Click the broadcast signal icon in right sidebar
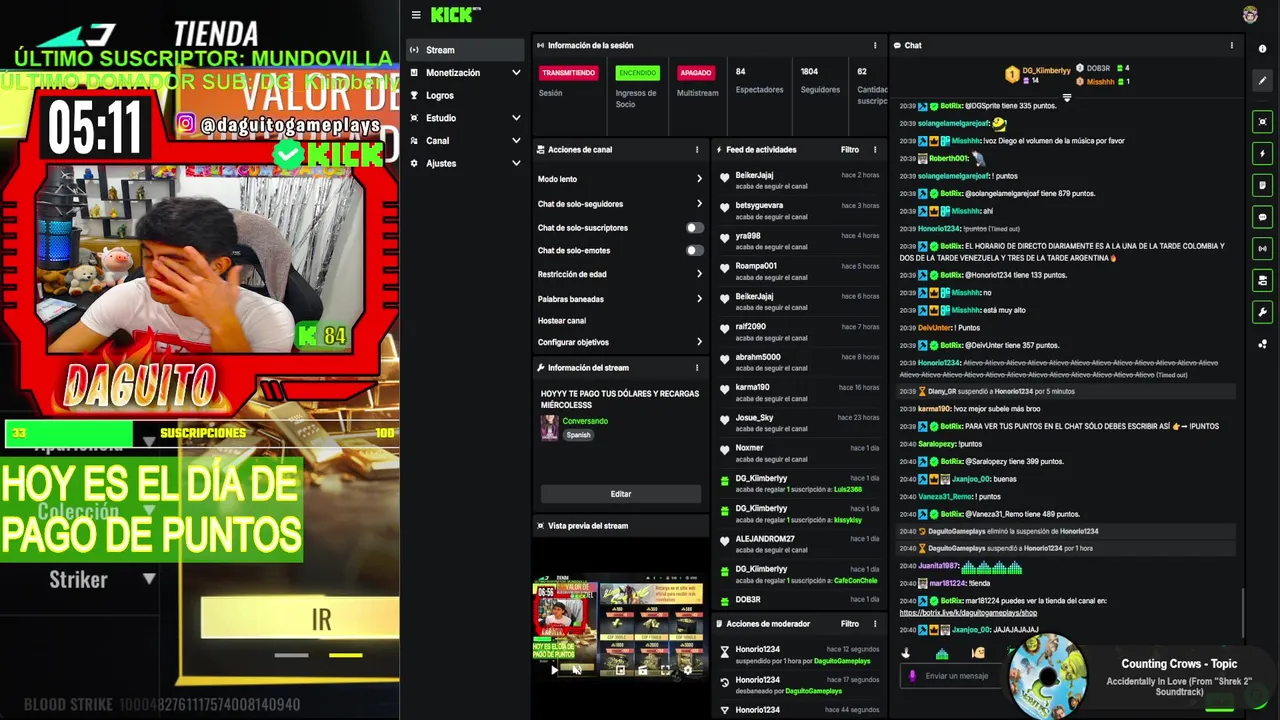Screen dimensions: 1280x720 tap(1262, 249)
